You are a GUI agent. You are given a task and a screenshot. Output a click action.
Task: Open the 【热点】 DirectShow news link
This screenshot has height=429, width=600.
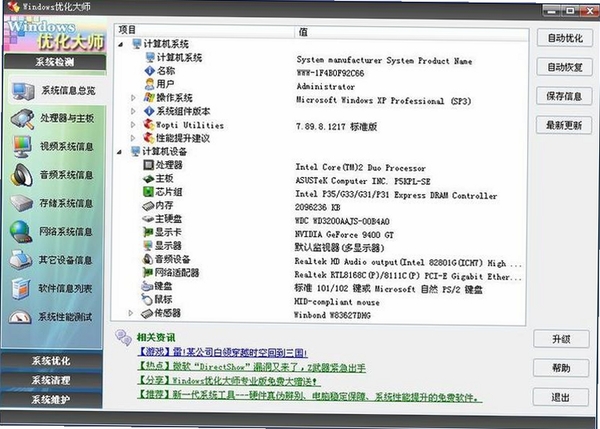(251, 367)
